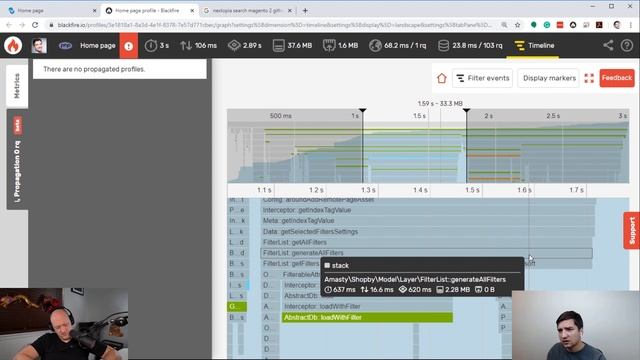Open the red alert warning icon
This screenshot has height=360, width=640.
[x=129, y=46]
